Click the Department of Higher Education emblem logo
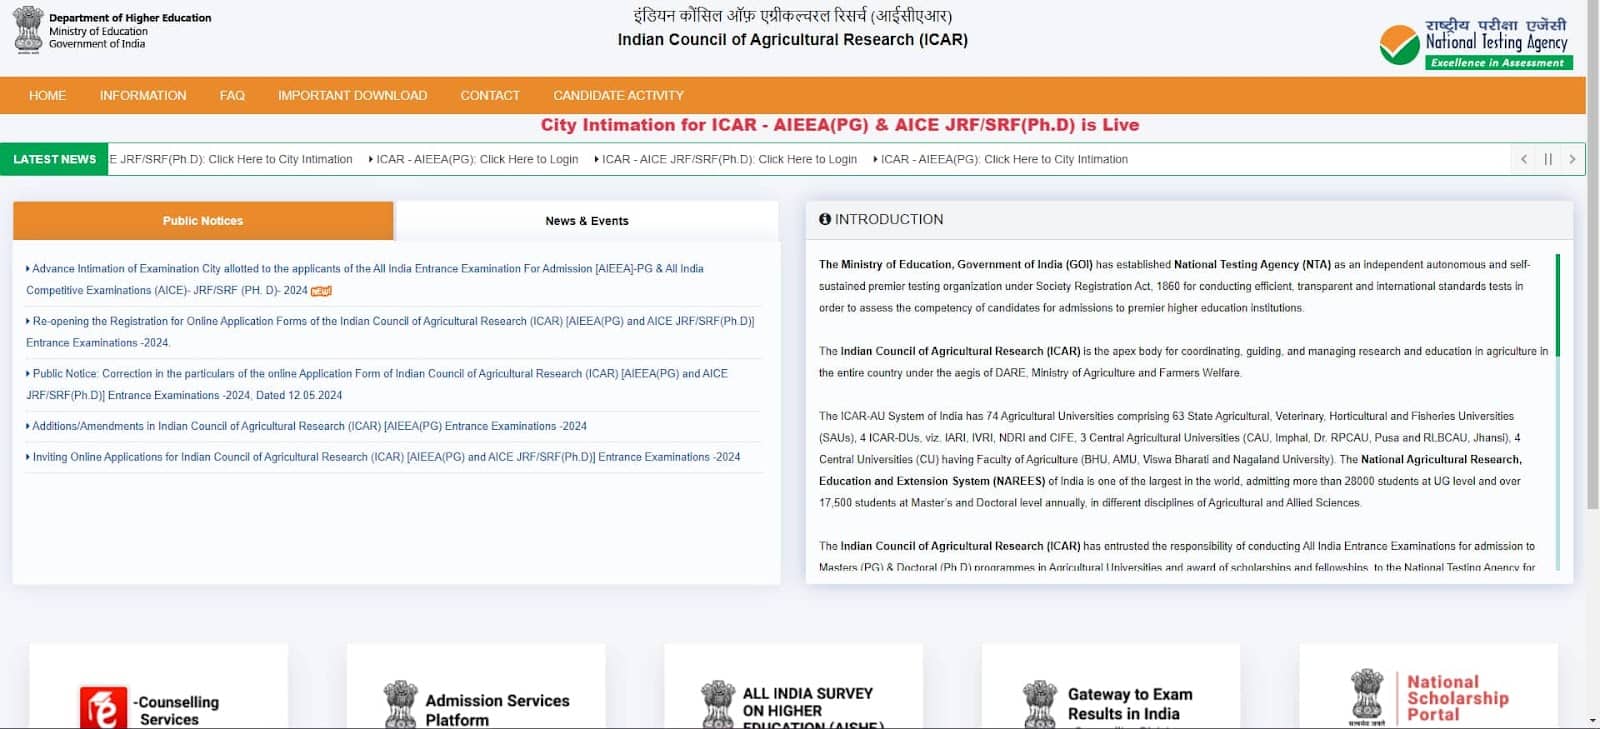 [28, 30]
